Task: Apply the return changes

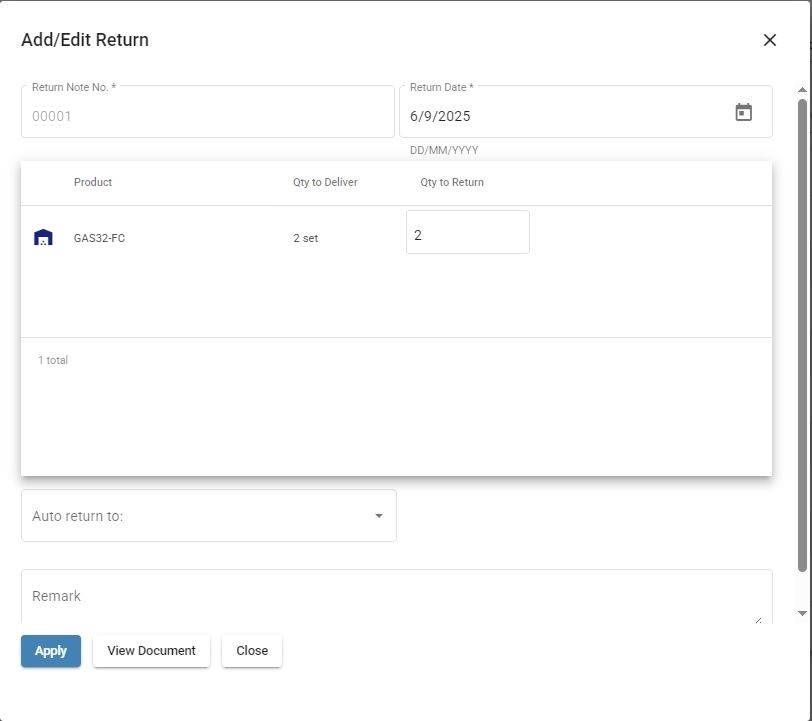Action: 51,651
